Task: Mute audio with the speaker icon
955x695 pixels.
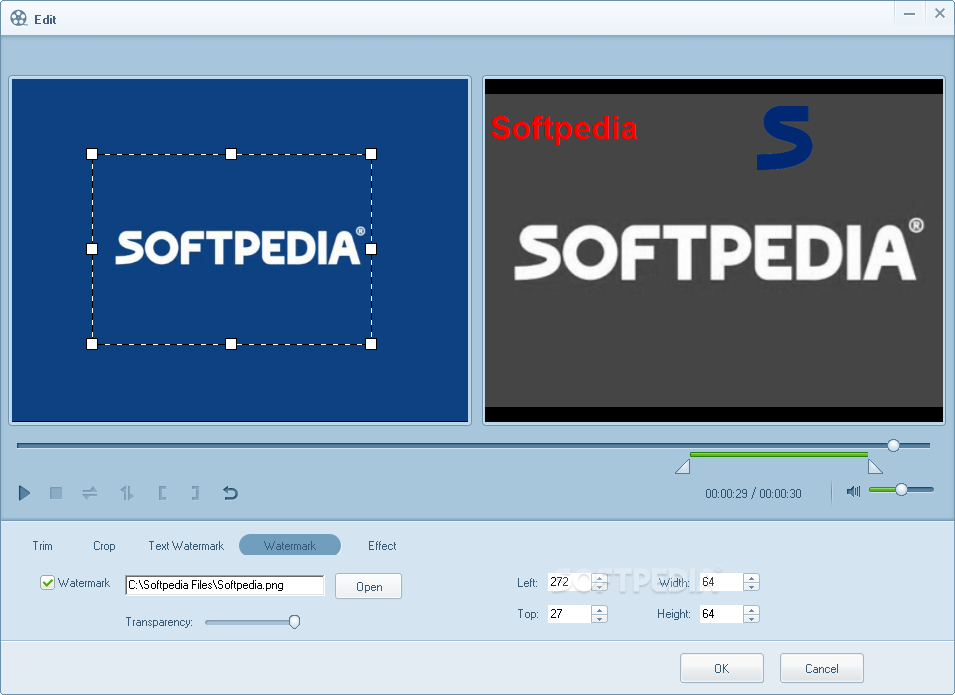Action: click(853, 491)
